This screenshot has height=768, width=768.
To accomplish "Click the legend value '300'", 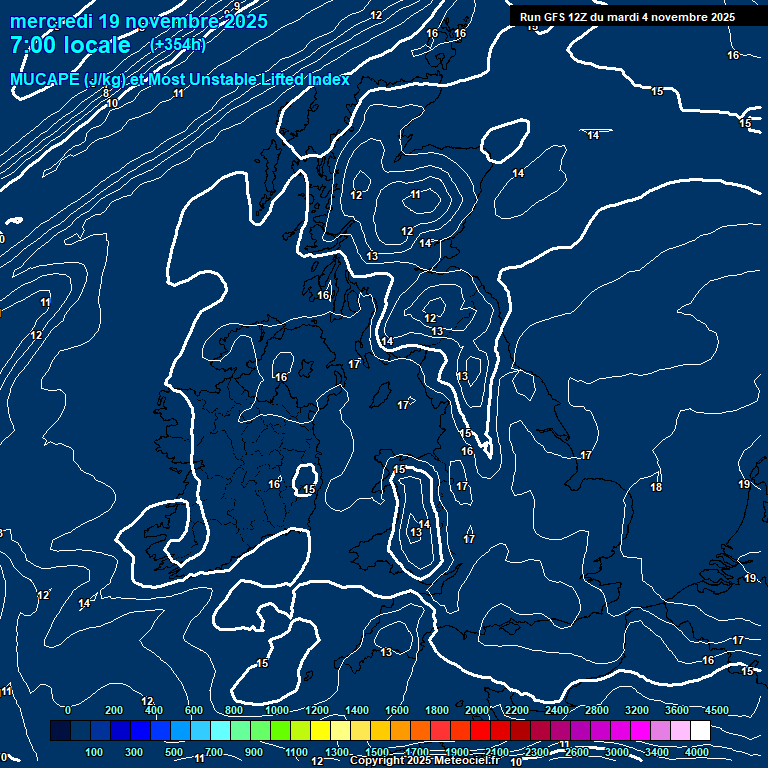I will tap(134, 752).
